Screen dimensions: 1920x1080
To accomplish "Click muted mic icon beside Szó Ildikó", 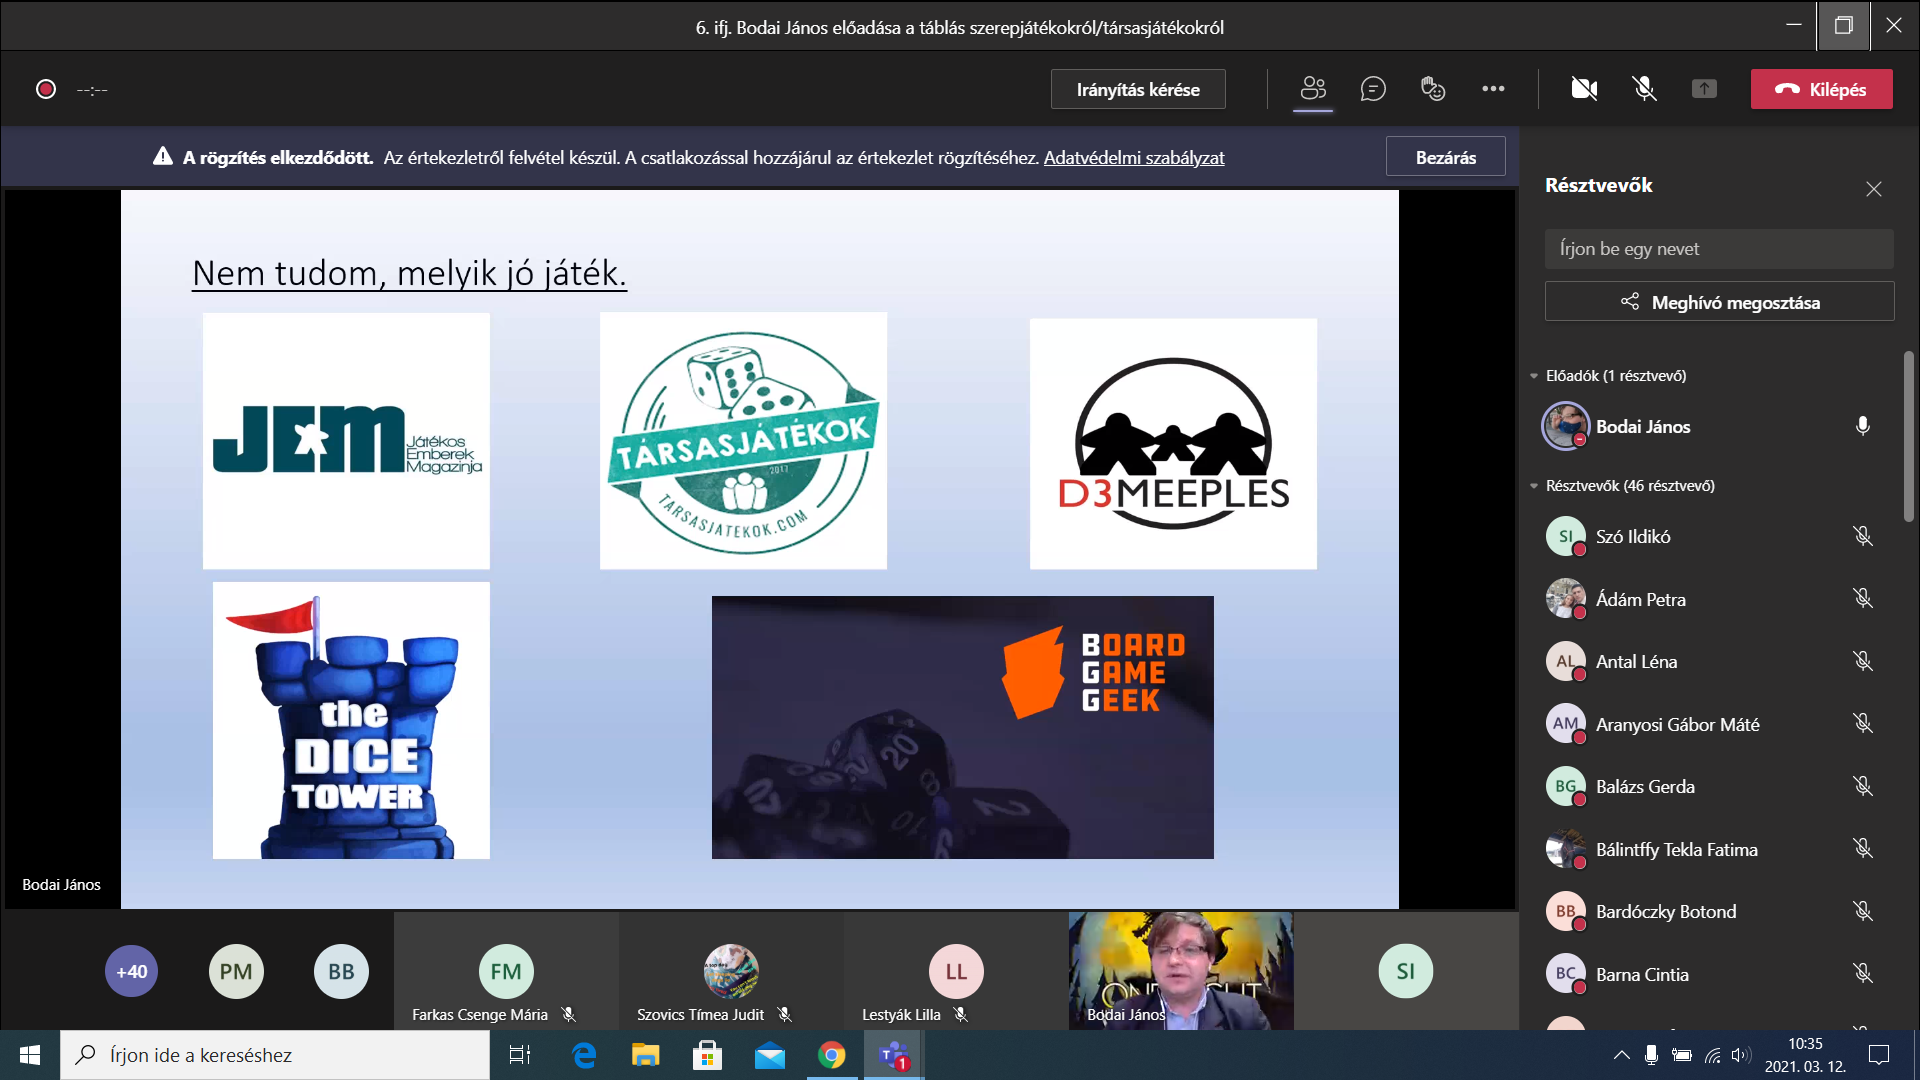I will [1862, 536].
